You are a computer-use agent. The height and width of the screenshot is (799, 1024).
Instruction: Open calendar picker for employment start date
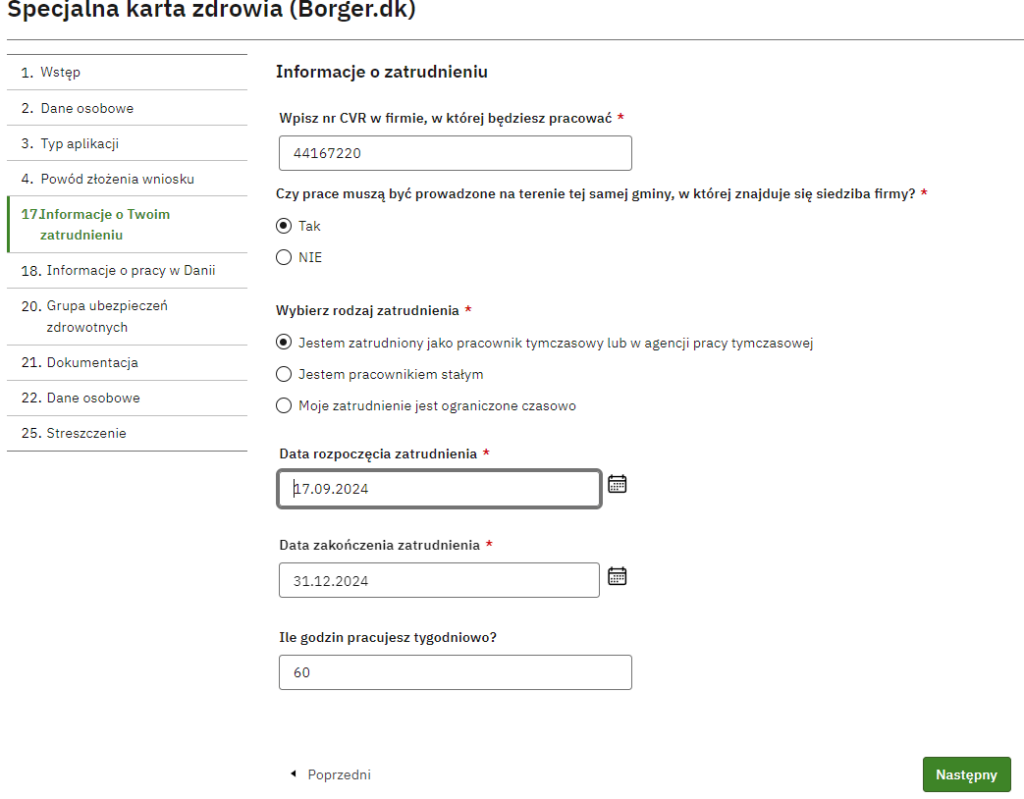pos(617,484)
